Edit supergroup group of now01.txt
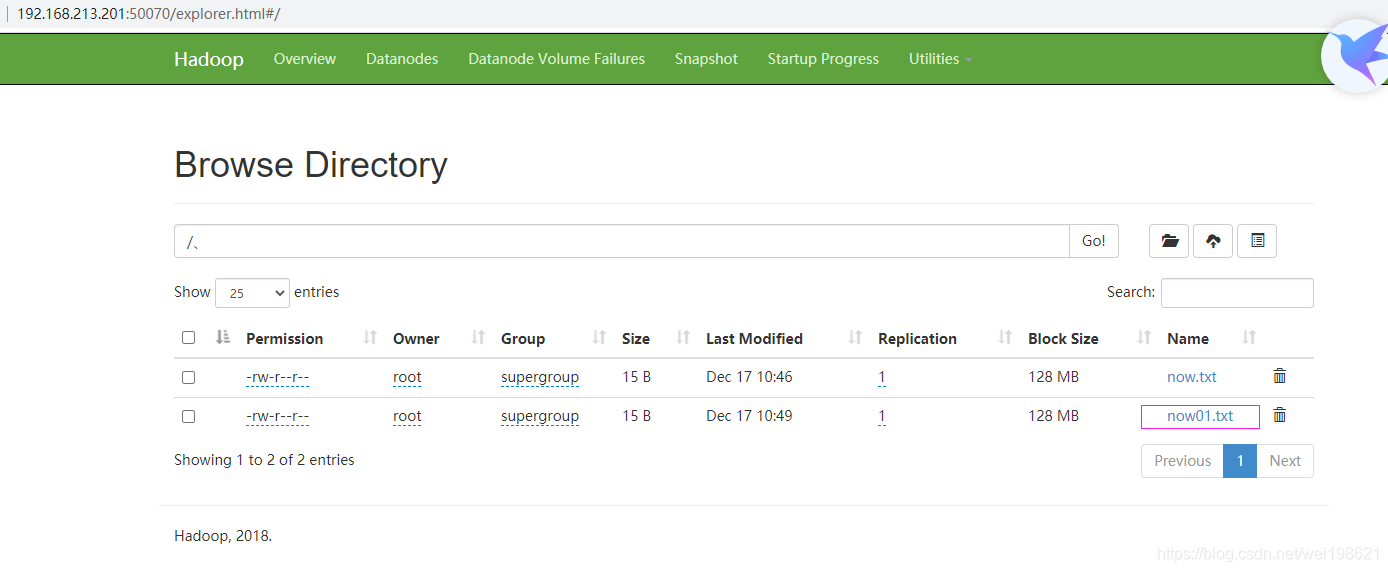The width and height of the screenshot is (1388, 572). pyautogui.click(x=540, y=416)
